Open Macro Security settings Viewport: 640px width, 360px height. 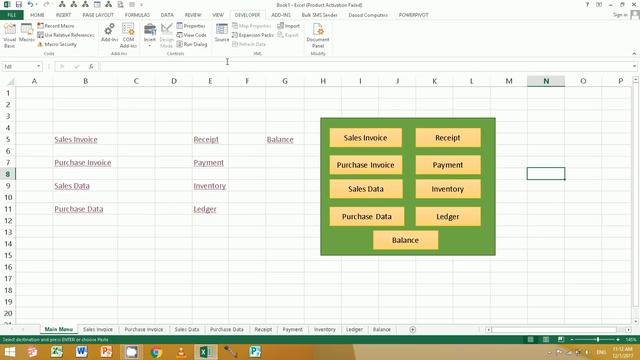(57, 44)
